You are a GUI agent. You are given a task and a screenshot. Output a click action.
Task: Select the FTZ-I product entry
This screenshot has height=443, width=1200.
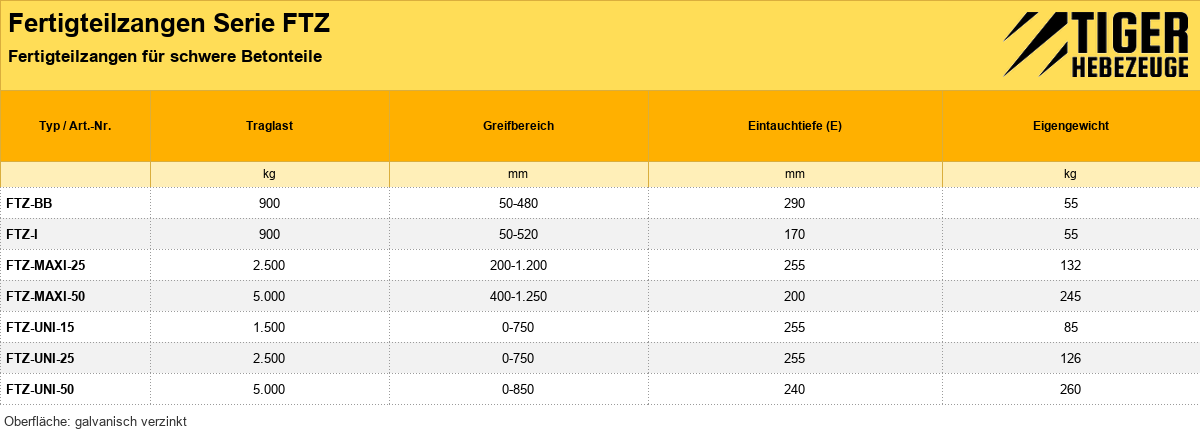(x=23, y=234)
